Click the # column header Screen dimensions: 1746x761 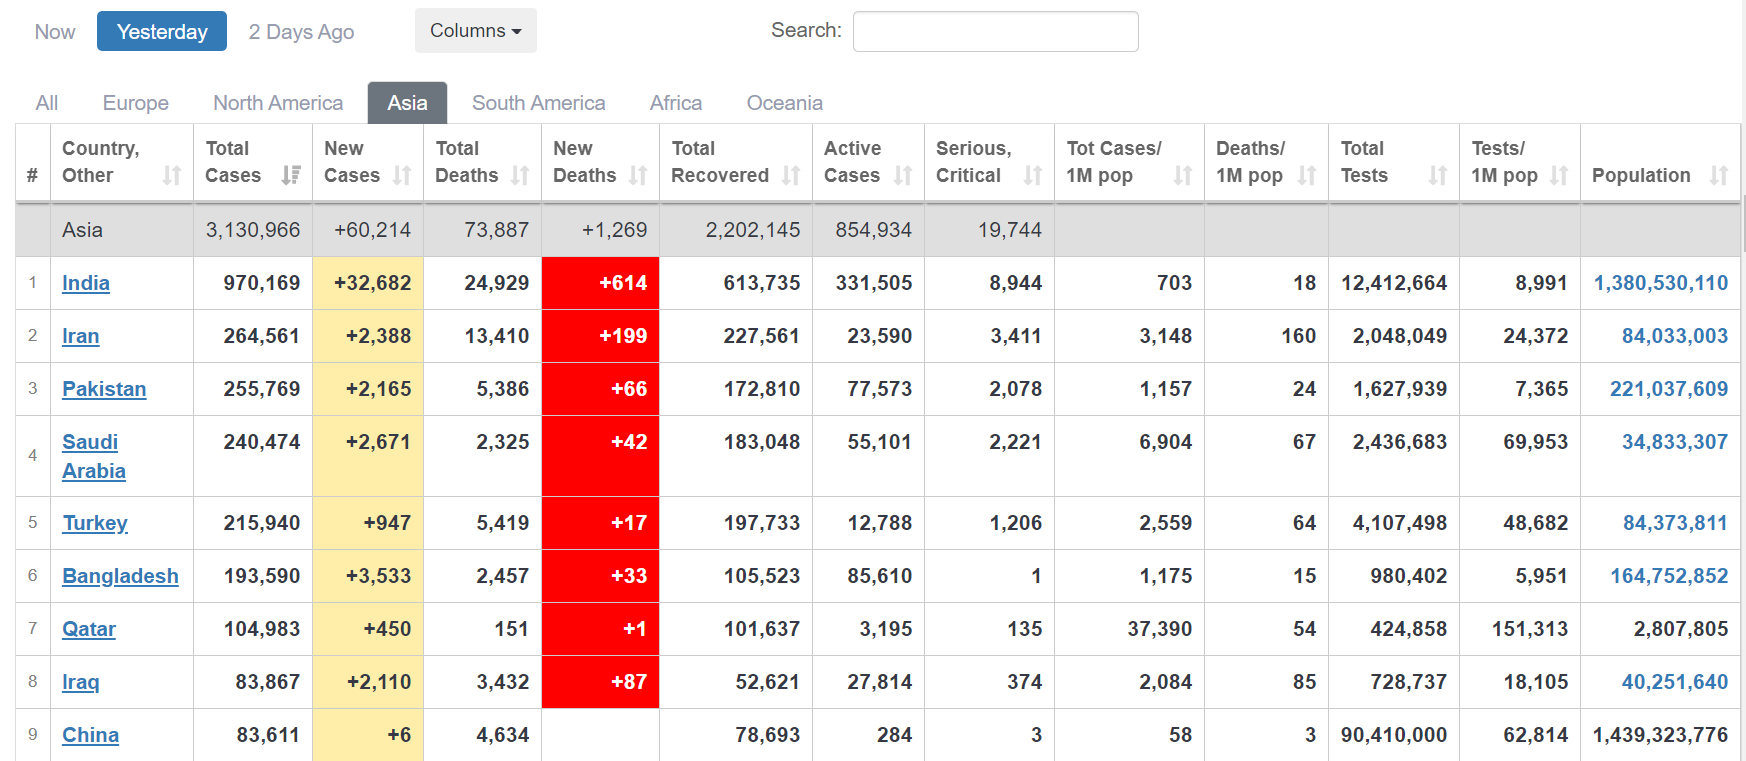coord(32,176)
